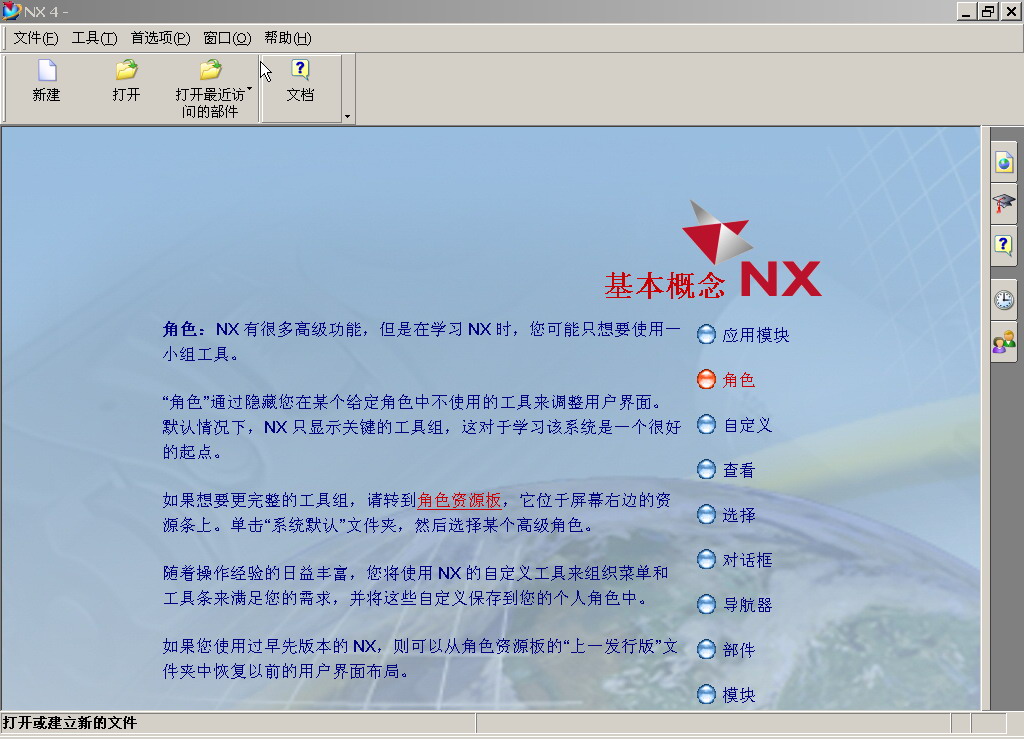The height and width of the screenshot is (739, 1024).
Task: Click the 新建 (New) toolbar icon
Action: tap(46, 71)
